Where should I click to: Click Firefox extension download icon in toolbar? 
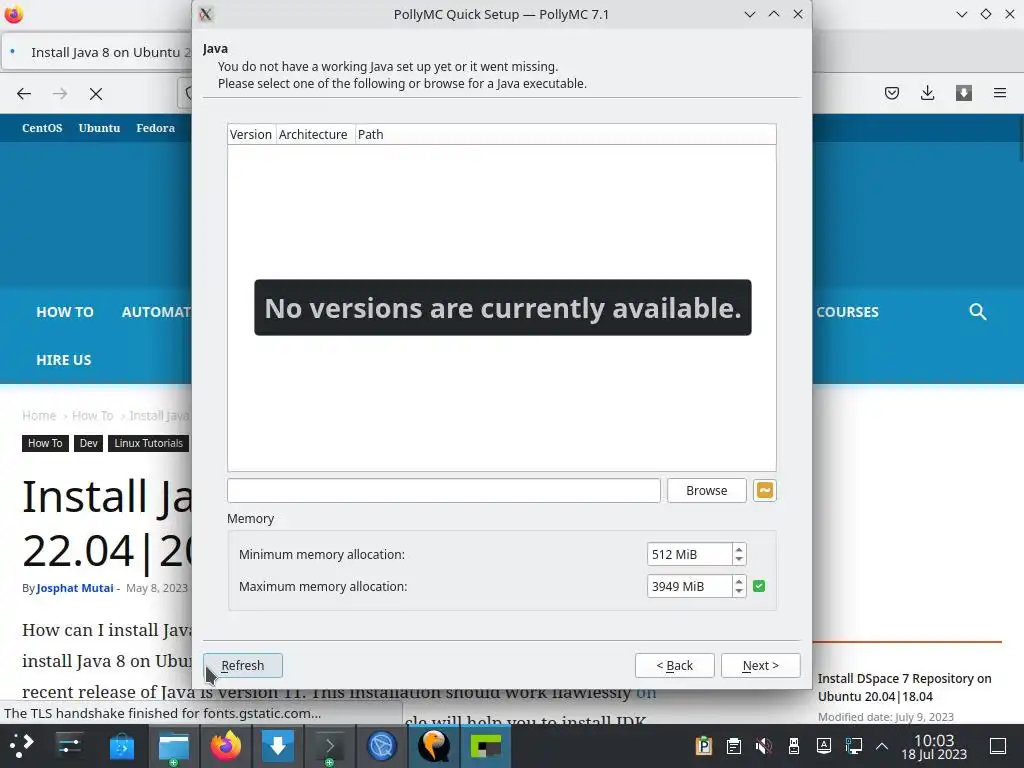964,93
